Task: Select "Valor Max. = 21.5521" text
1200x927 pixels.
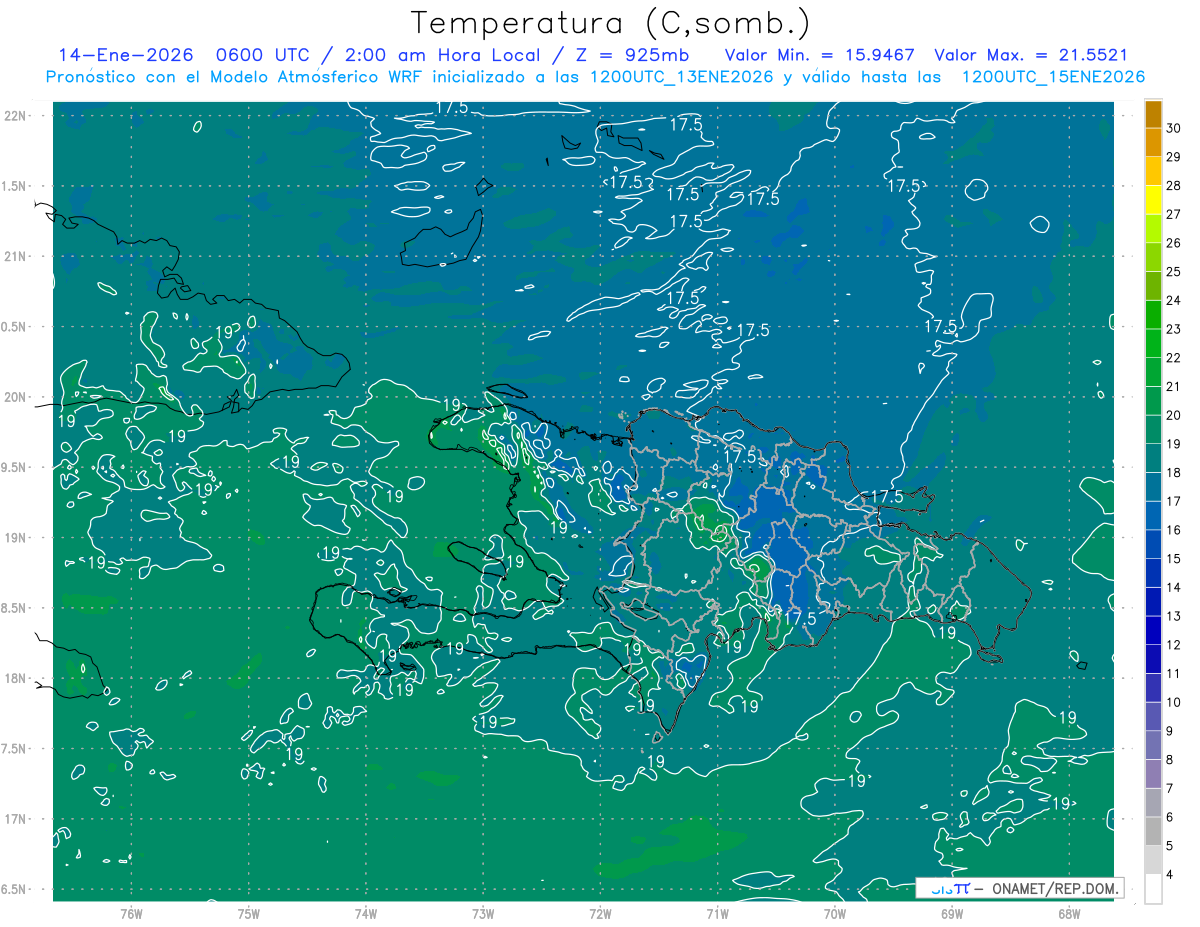Action: tap(1031, 55)
